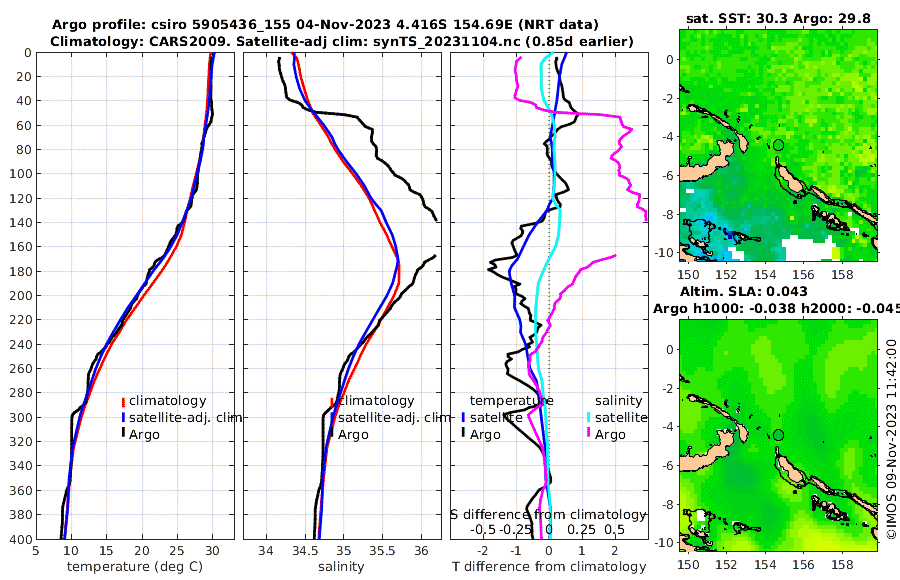The image size is (900, 580).
Task: Click the Argo profile title text
Action: [325, 25]
